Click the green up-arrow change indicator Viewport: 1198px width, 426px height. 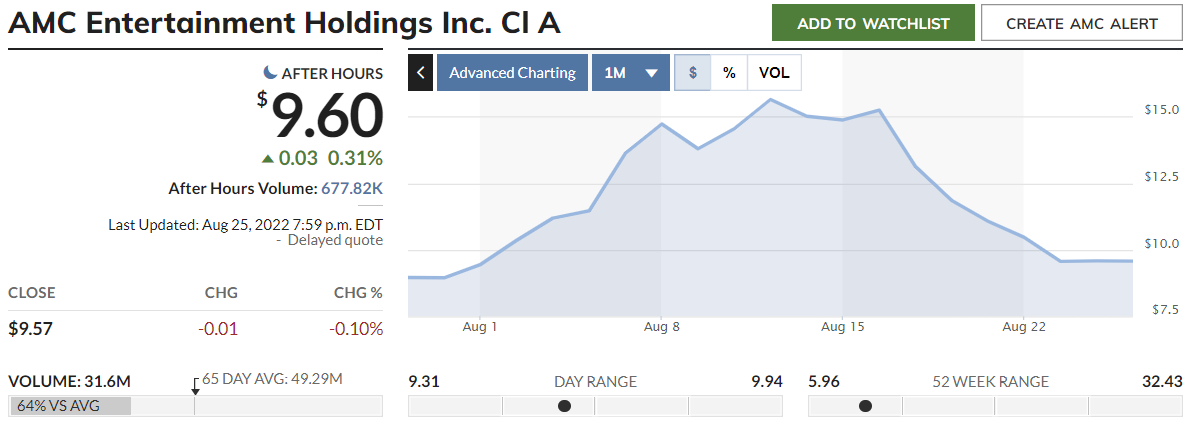tap(267, 158)
